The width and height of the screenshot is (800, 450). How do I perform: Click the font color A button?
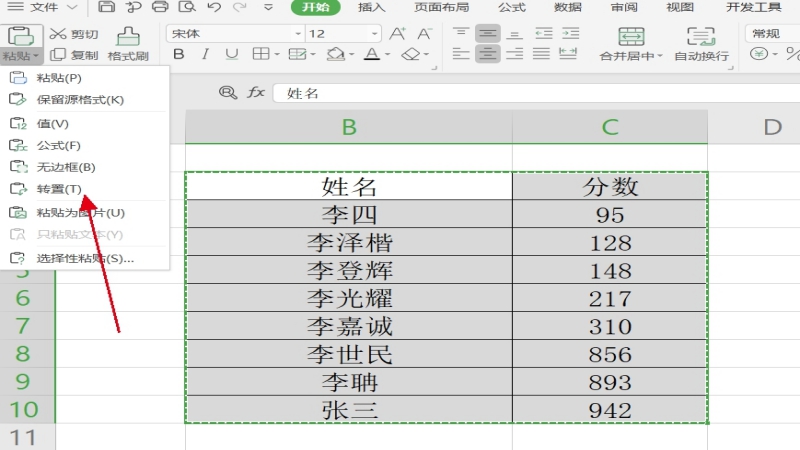pos(371,54)
